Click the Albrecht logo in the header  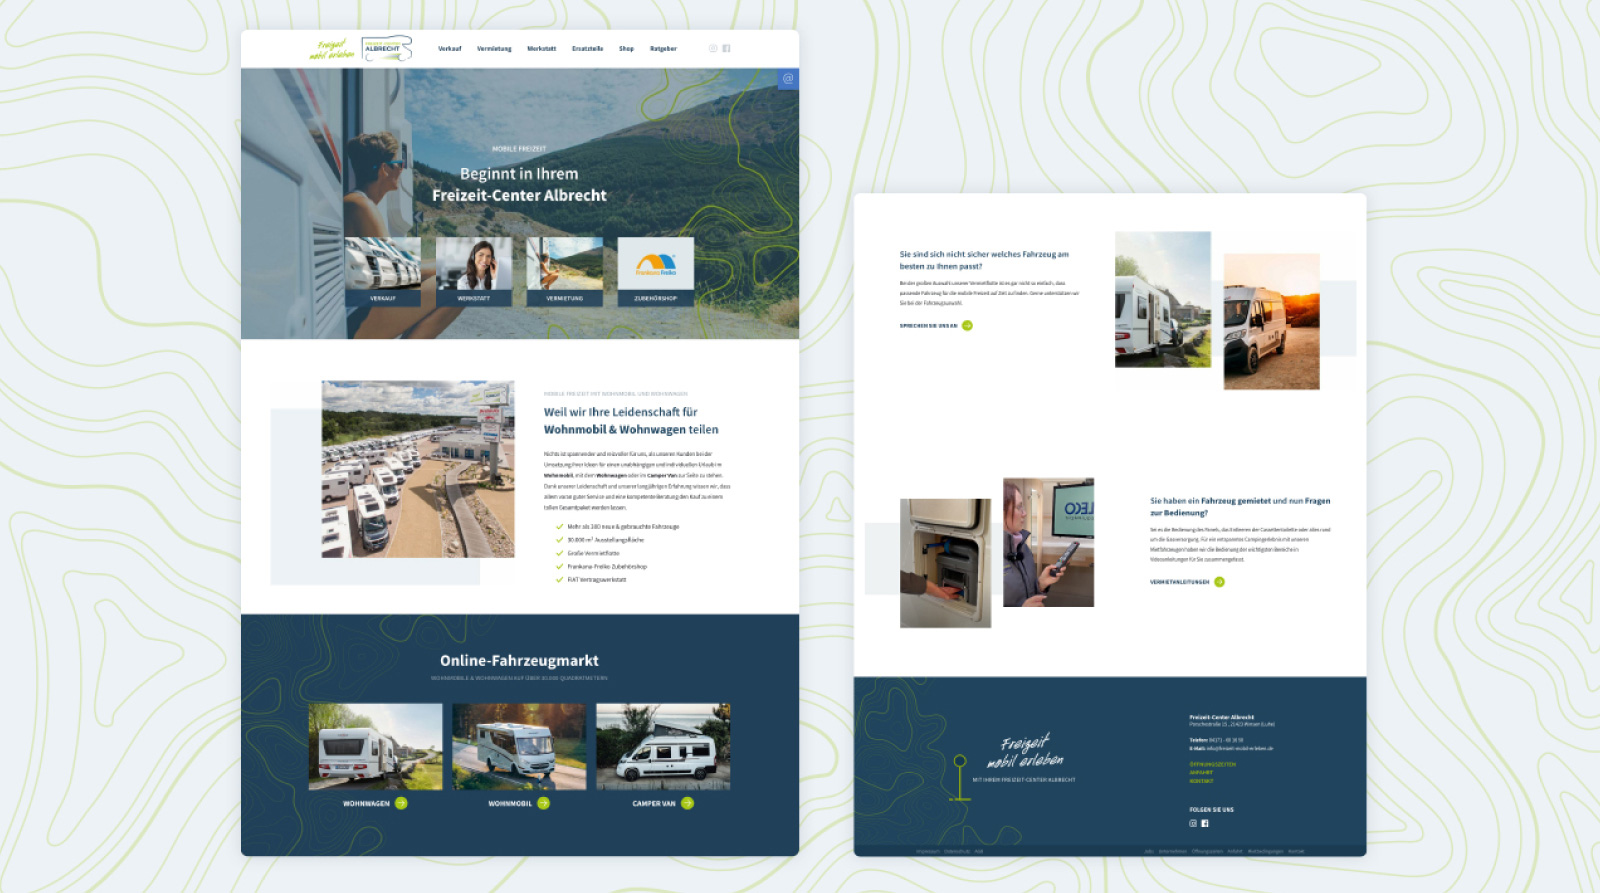coord(386,48)
